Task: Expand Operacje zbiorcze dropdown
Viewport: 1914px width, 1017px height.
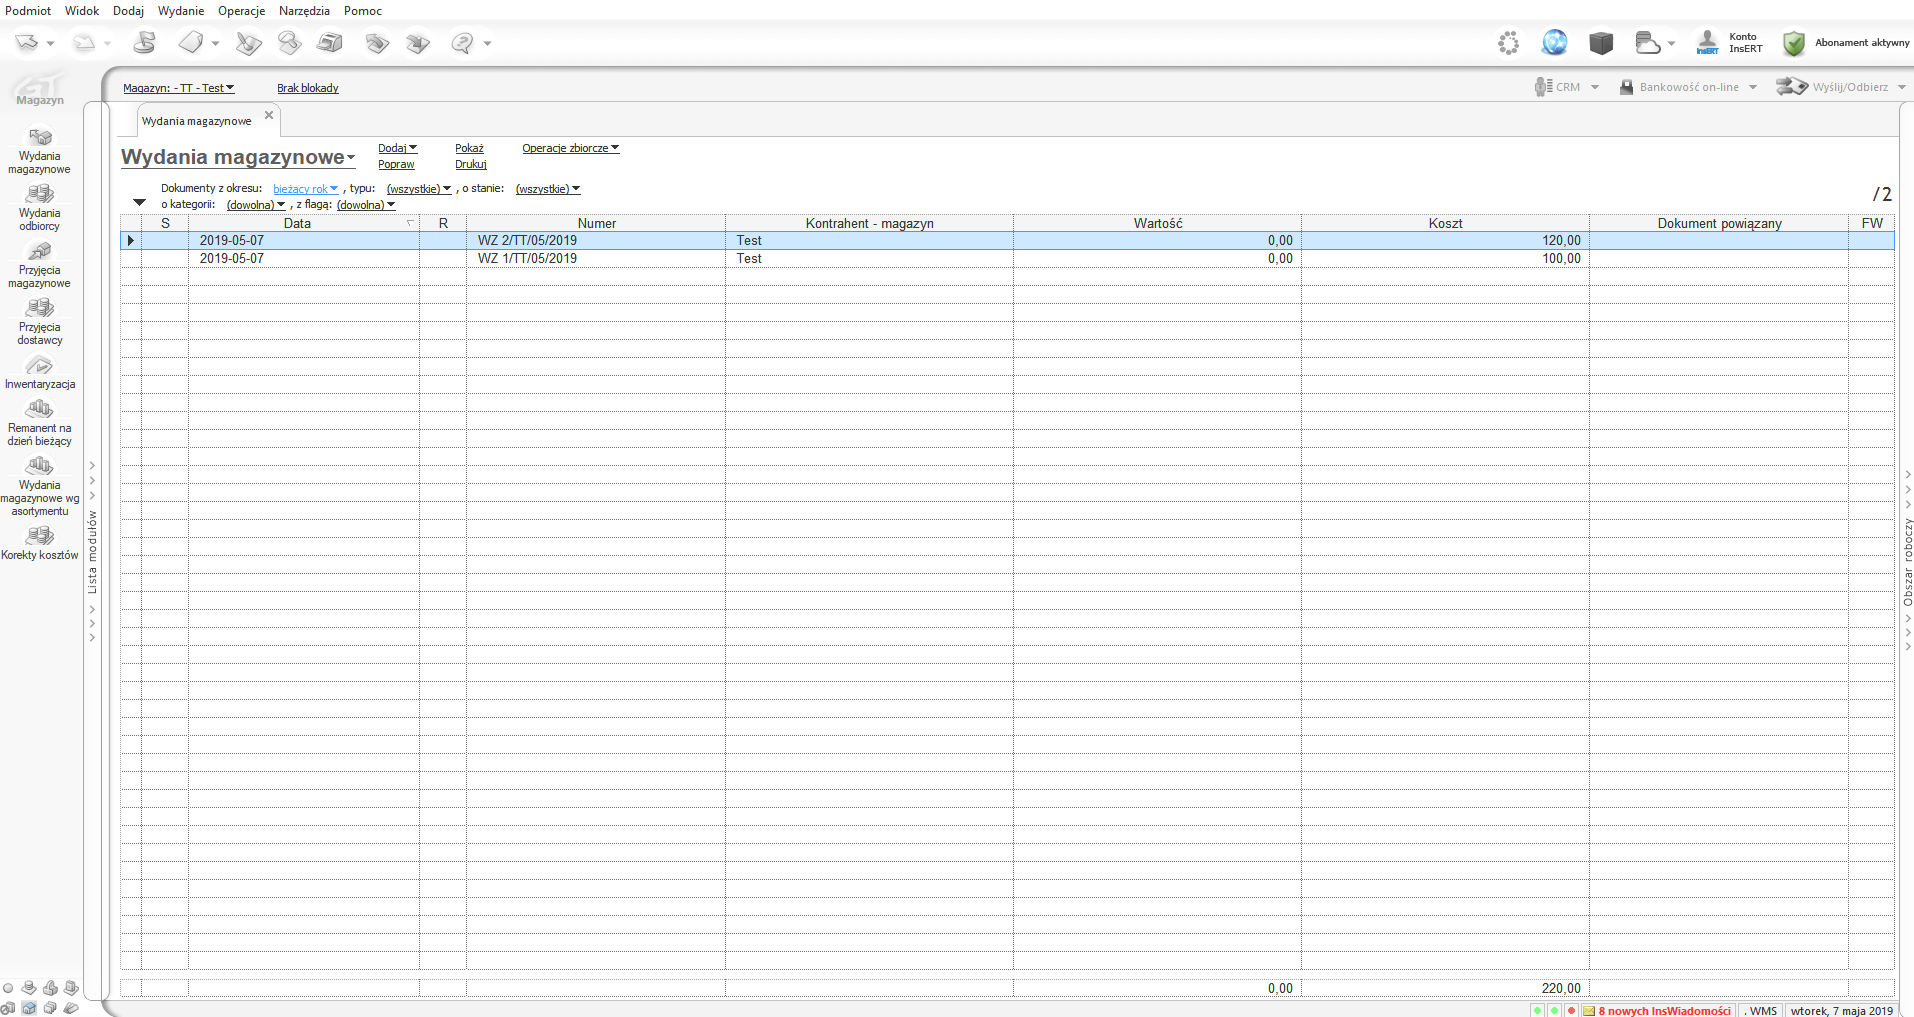Action: click(570, 148)
